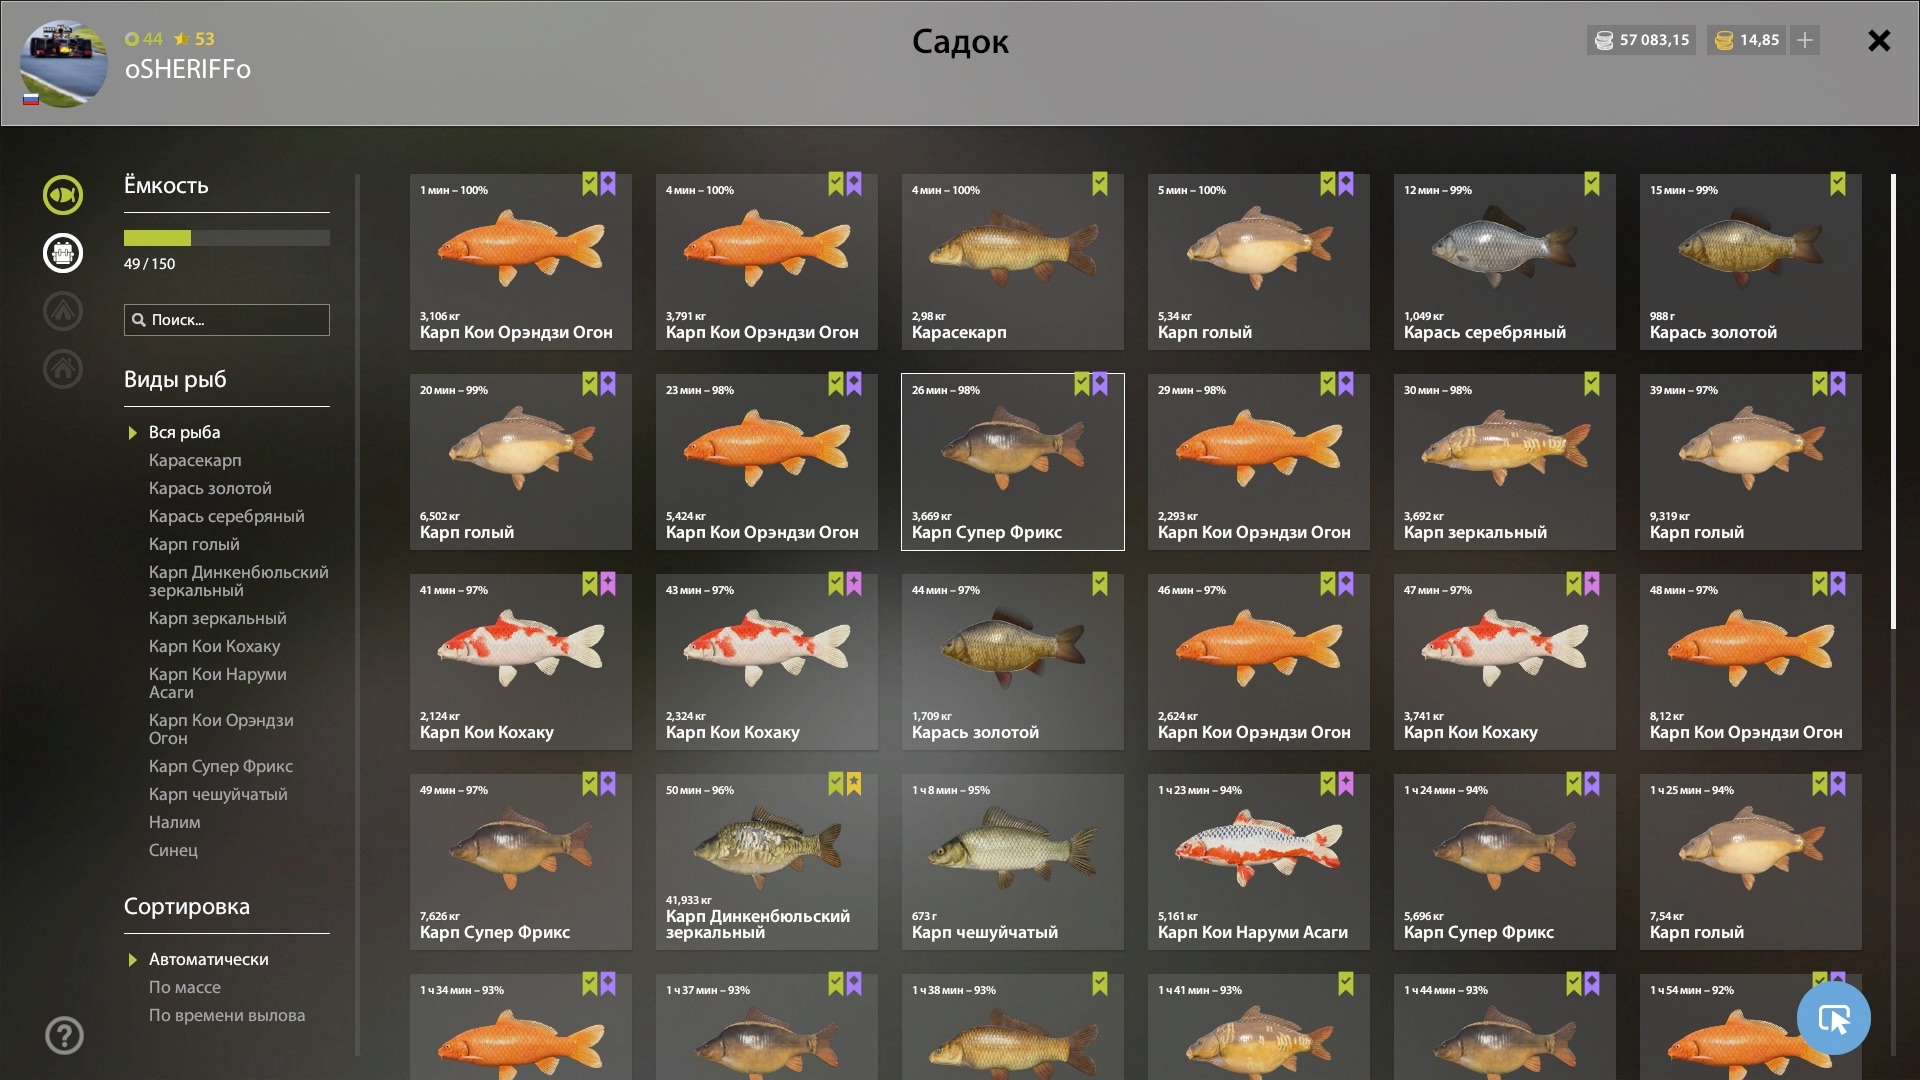
Task: Sort by catch time По времени вылова
Action: 227,1015
